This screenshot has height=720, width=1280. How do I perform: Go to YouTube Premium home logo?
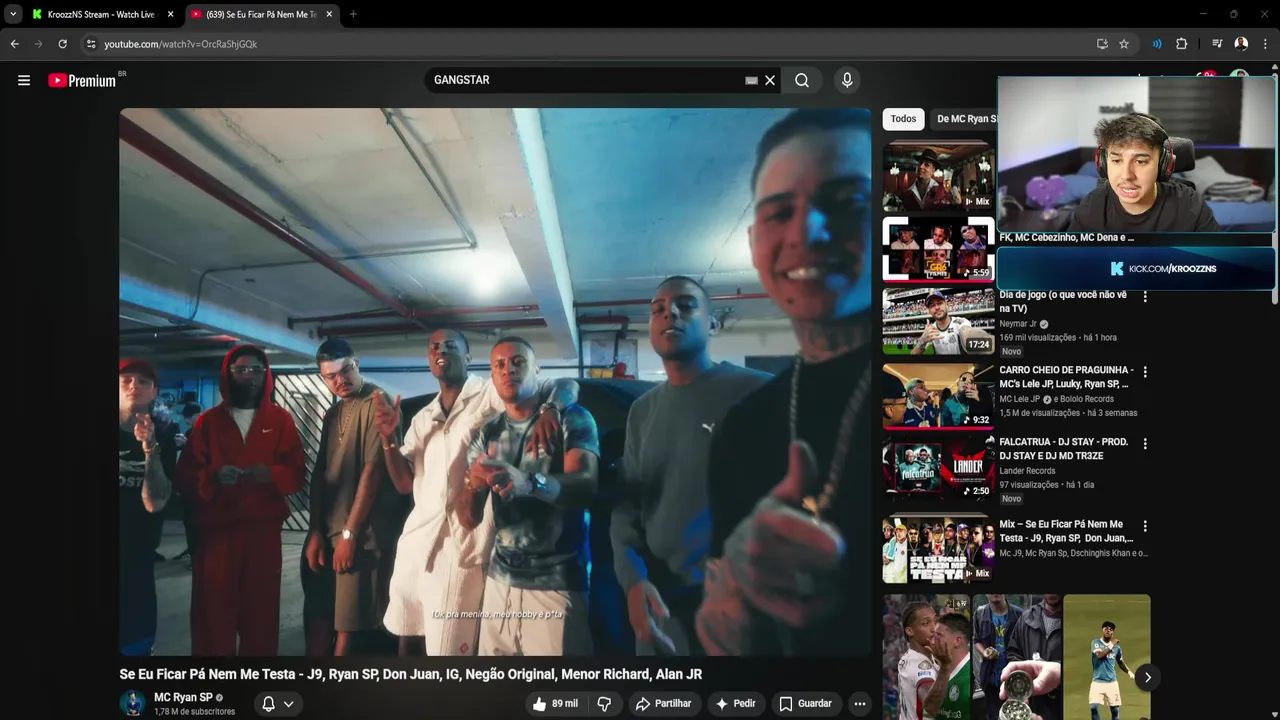coord(82,80)
